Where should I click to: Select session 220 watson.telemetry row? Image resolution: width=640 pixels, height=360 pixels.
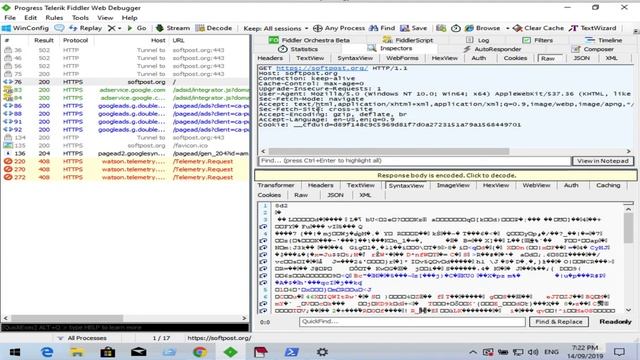pos(125,162)
